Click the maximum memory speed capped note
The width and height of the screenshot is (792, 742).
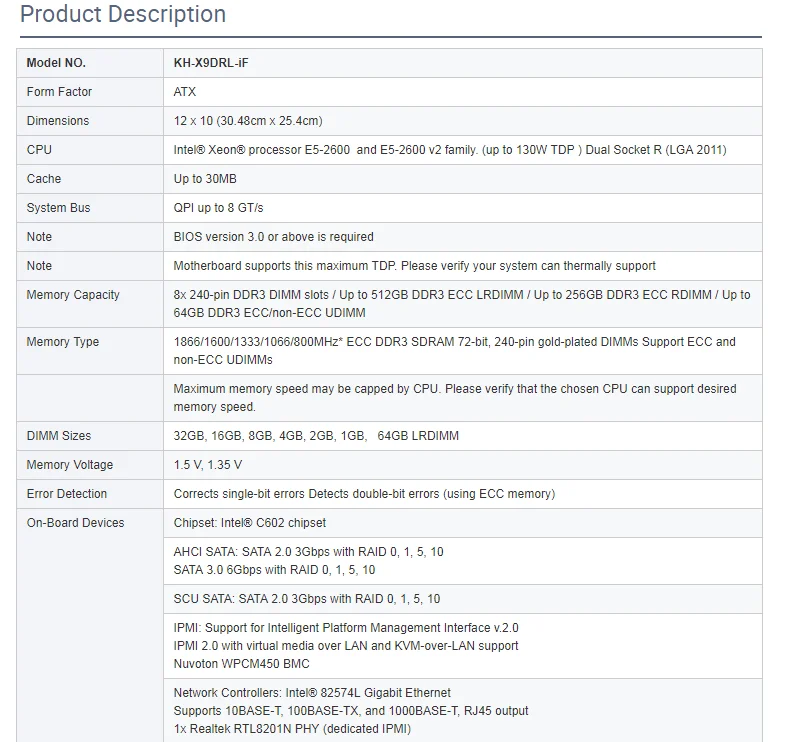455,398
